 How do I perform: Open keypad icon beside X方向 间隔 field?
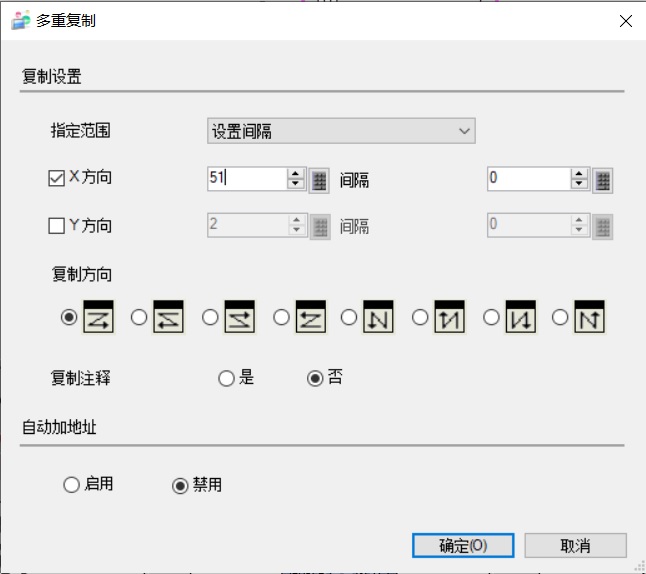(x=602, y=180)
